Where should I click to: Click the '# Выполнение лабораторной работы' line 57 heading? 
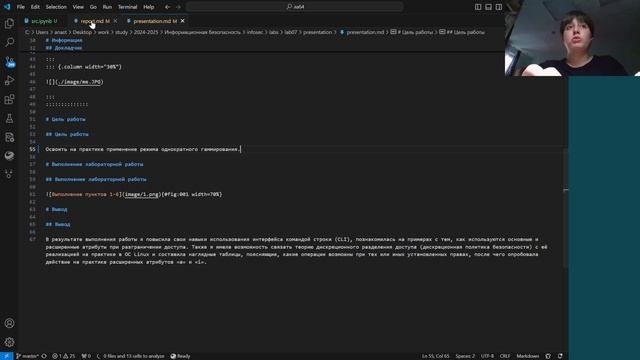pos(94,164)
